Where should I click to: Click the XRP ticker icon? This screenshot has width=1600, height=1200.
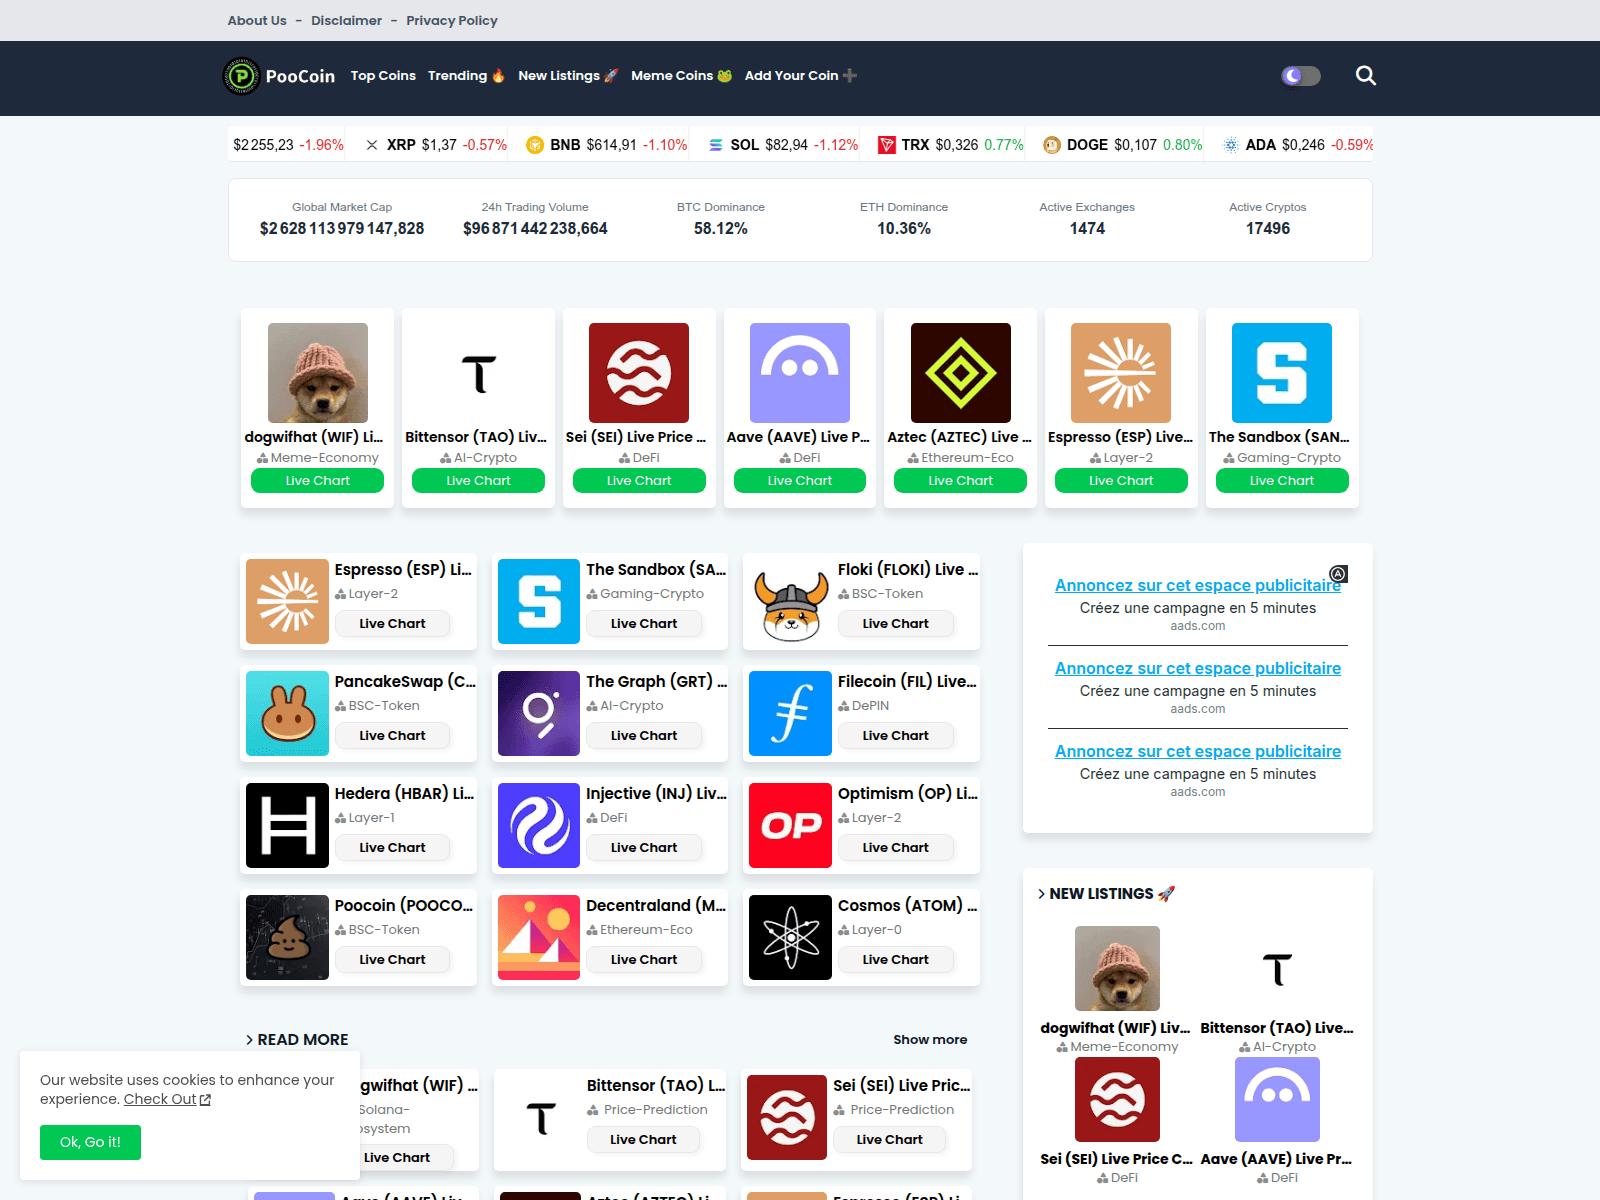coord(372,145)
